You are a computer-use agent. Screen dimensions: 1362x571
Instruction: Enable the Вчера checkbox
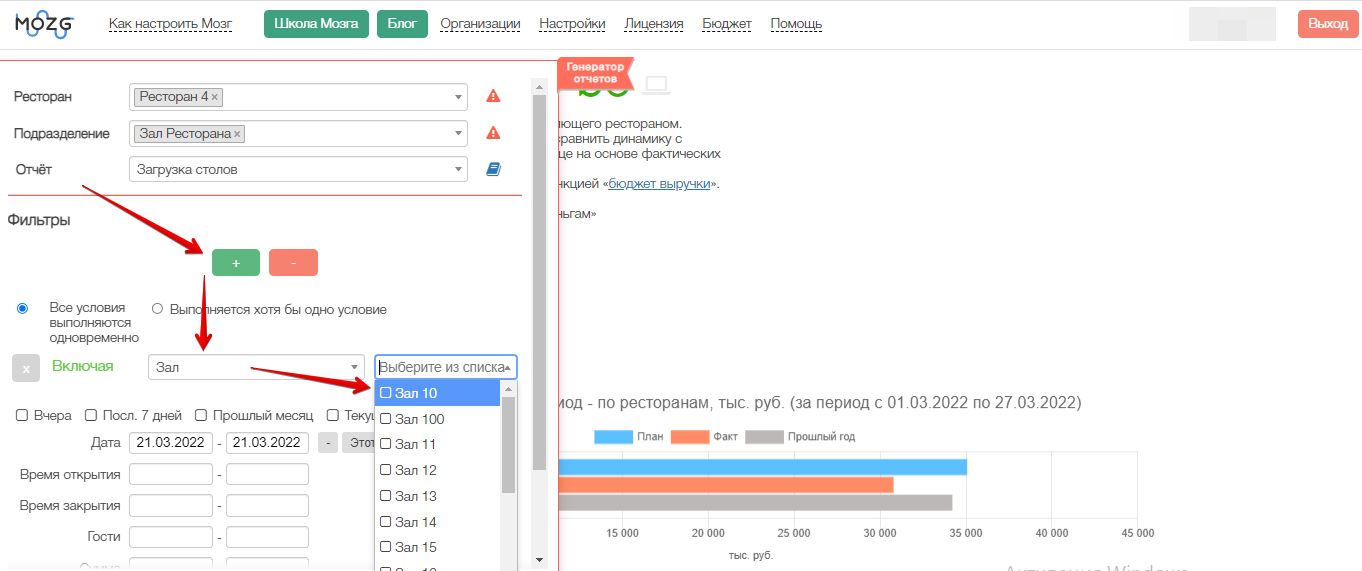[x=22, y=415]
